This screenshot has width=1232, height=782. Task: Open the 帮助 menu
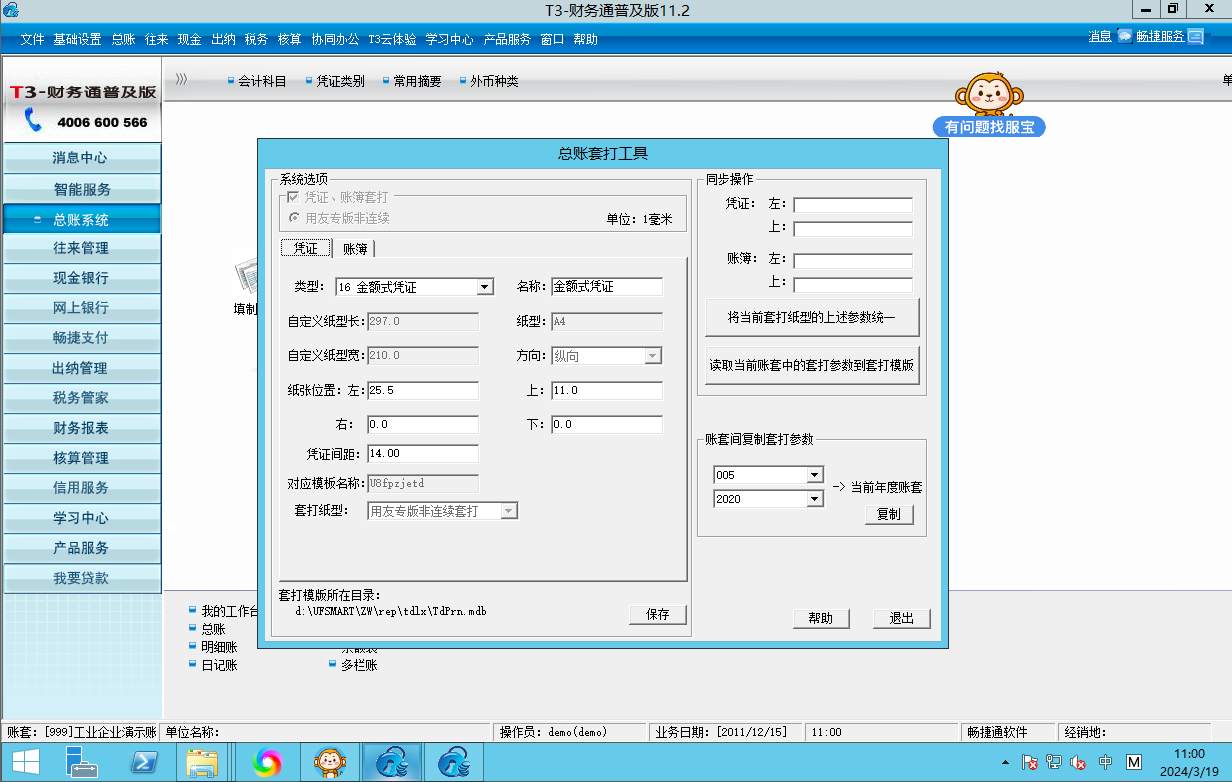[x=586, y=39]
